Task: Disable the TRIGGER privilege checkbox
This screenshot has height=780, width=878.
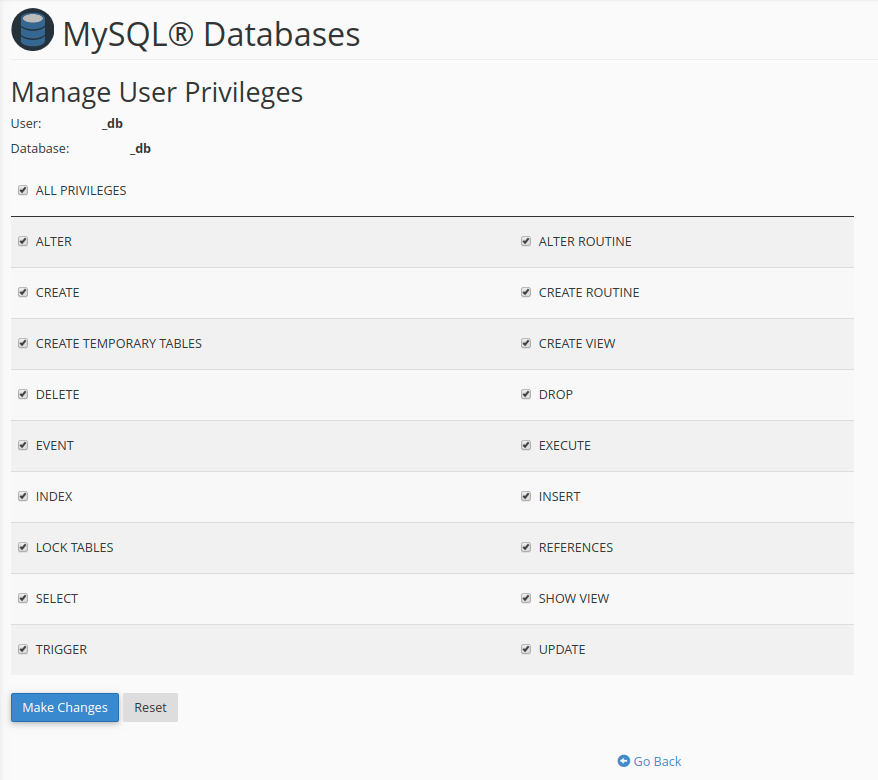Action: pyautogui.click(x=23, y=649)
